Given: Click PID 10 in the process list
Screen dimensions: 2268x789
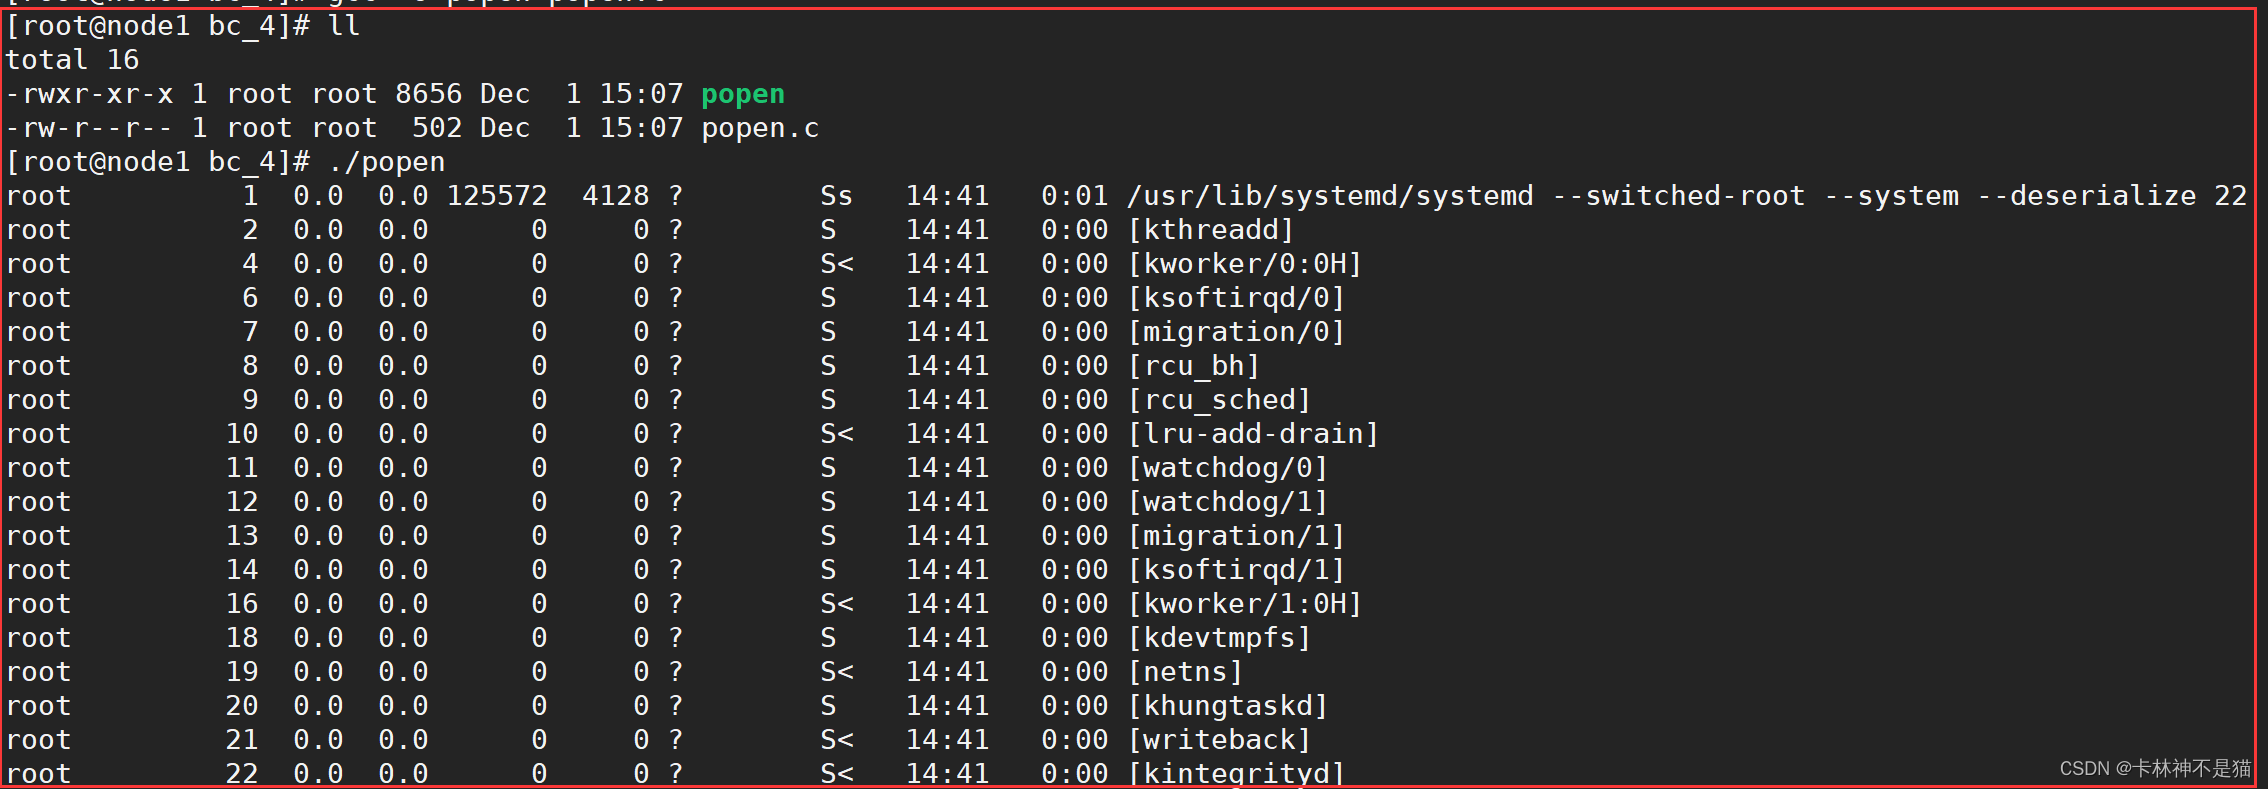Looking at the screenshot, I should (x=242, y=434).
